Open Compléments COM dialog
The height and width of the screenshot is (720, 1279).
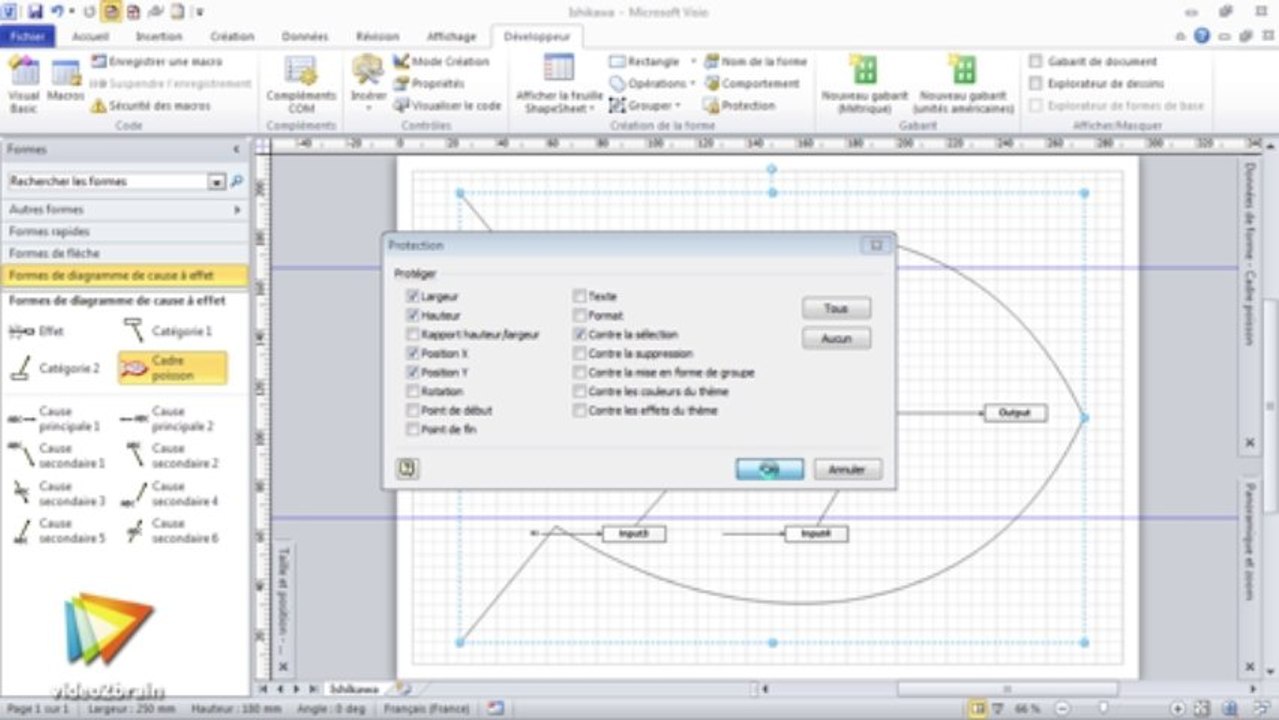pyautogui.click(x=301, y=84)
